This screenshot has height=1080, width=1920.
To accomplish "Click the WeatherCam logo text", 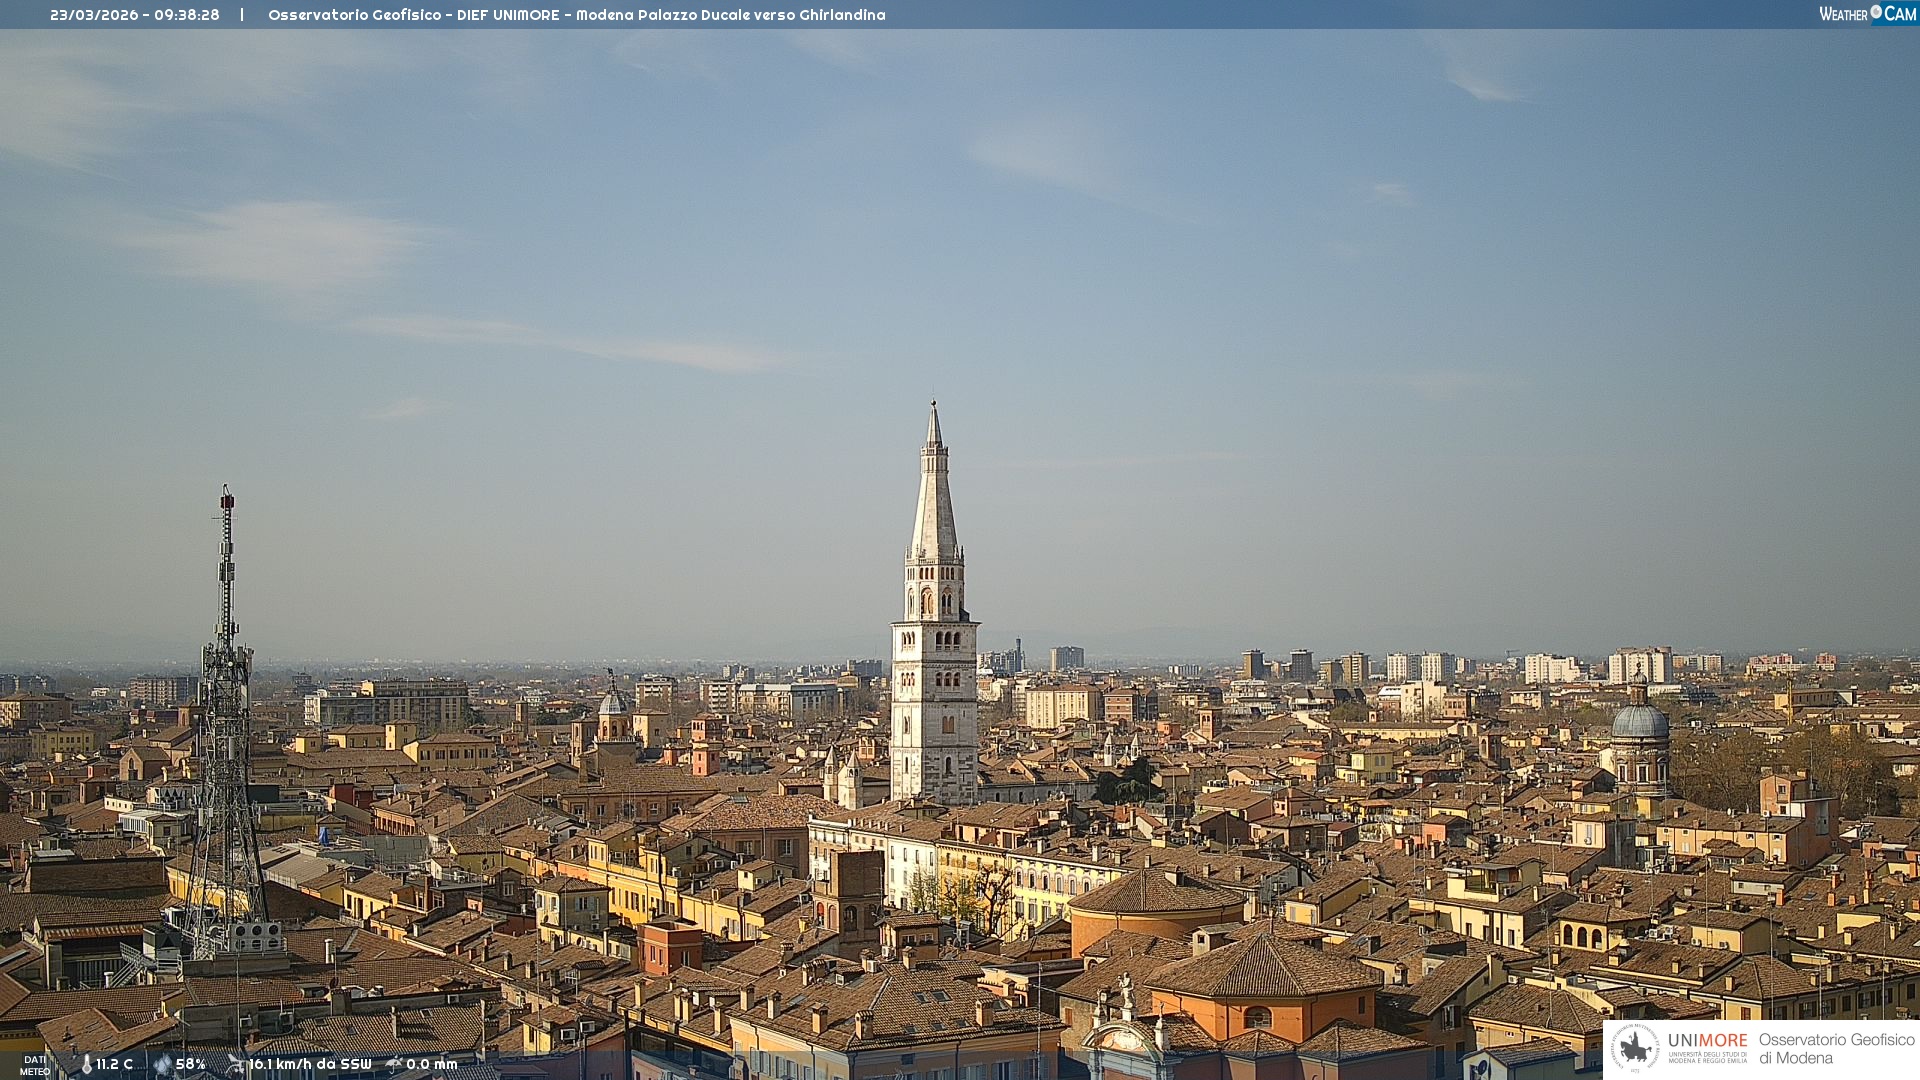I will (x=1867, y=14).
